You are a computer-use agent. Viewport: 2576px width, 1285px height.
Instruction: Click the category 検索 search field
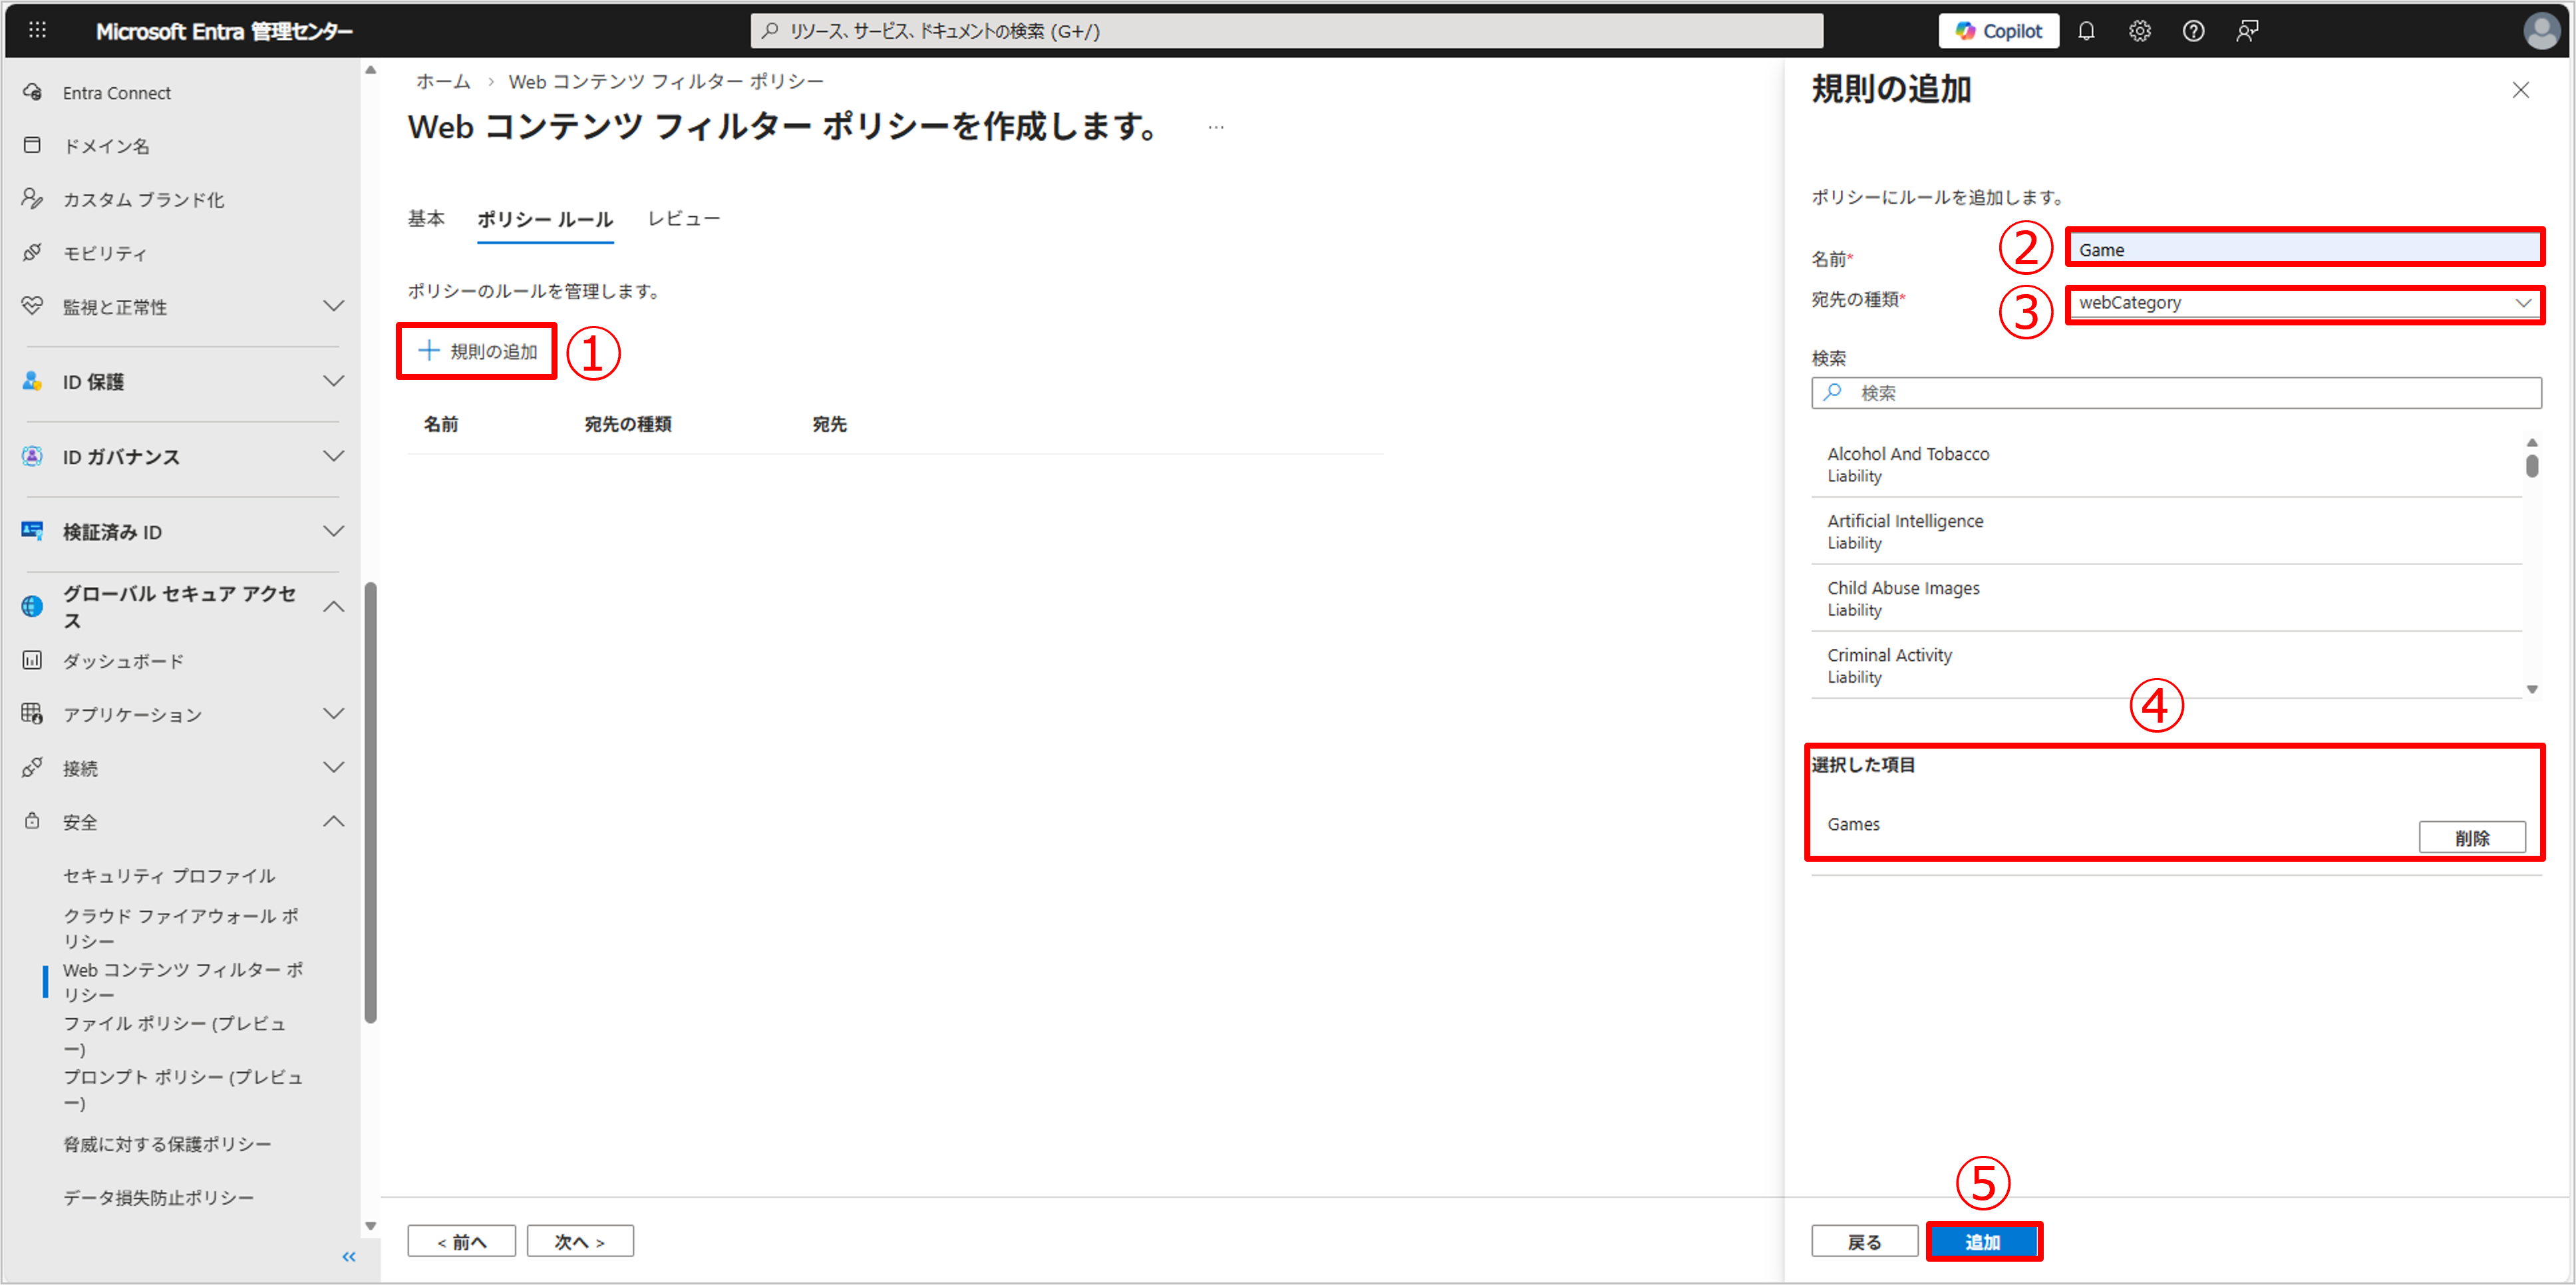(2176, 393)
